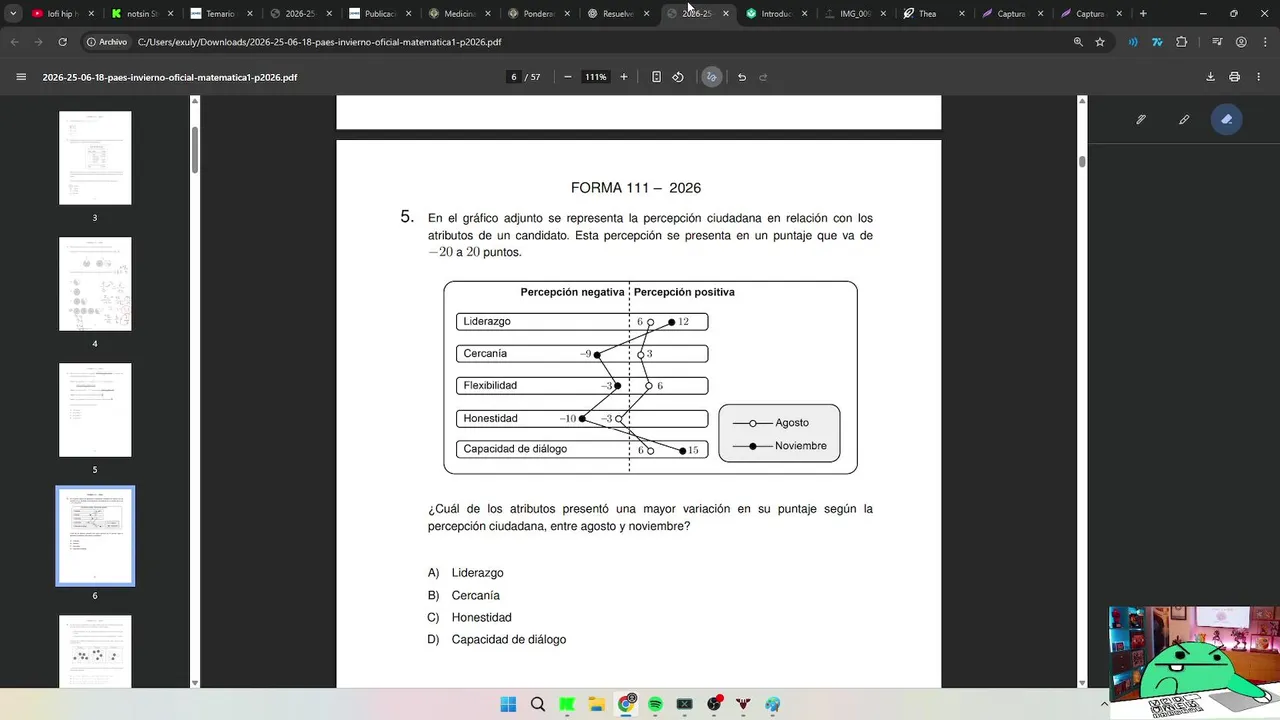The image size is (1280, 720).
Task: Click the PDF file name title
Action: click(170, 77)
